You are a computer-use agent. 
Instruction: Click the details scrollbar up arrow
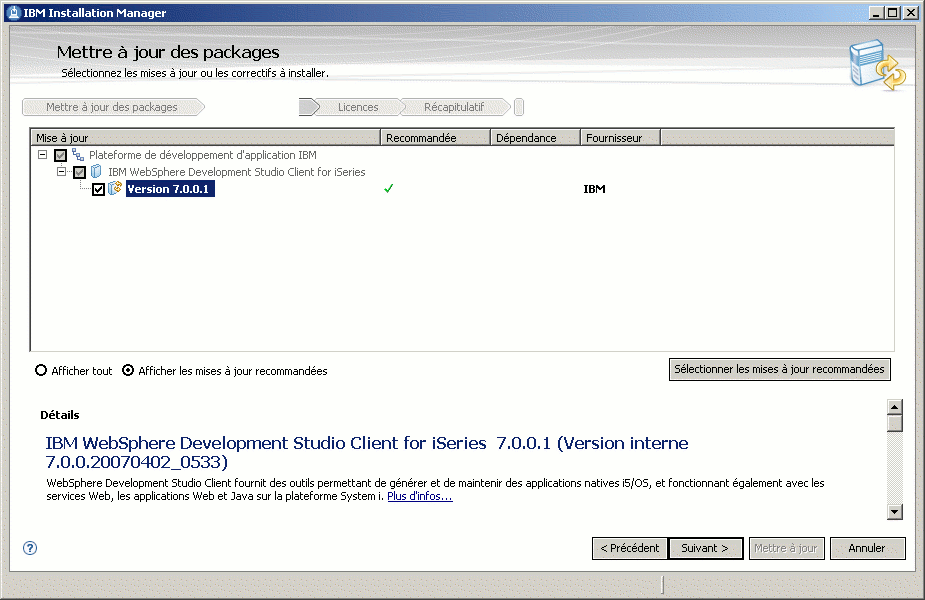click(x=894, y=407)
